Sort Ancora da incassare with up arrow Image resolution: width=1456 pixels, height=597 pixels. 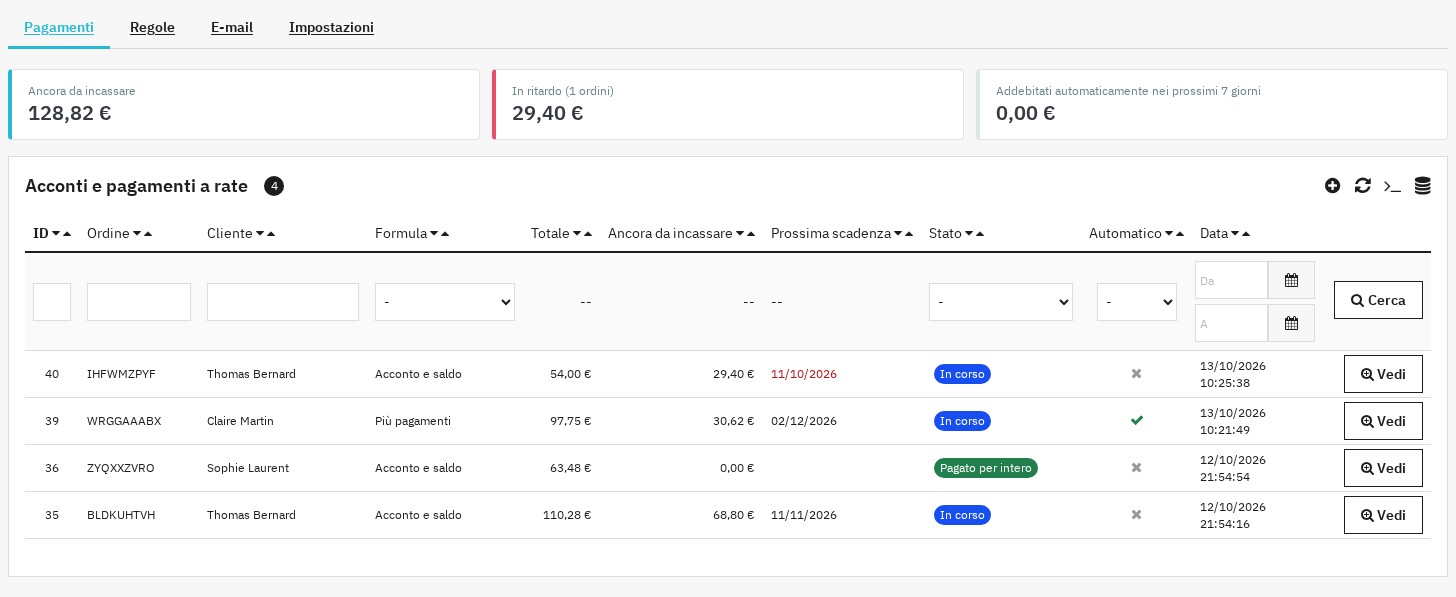751,234
